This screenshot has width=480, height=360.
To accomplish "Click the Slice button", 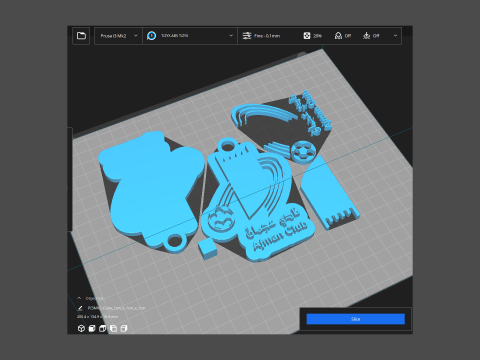I will (356, 319).
